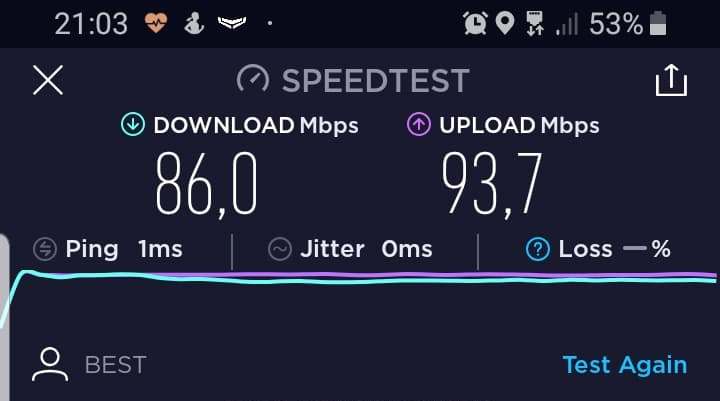This screenshot has height=401, width=720.
Task: Tap the speed graph line
Action: pos(363,278)
